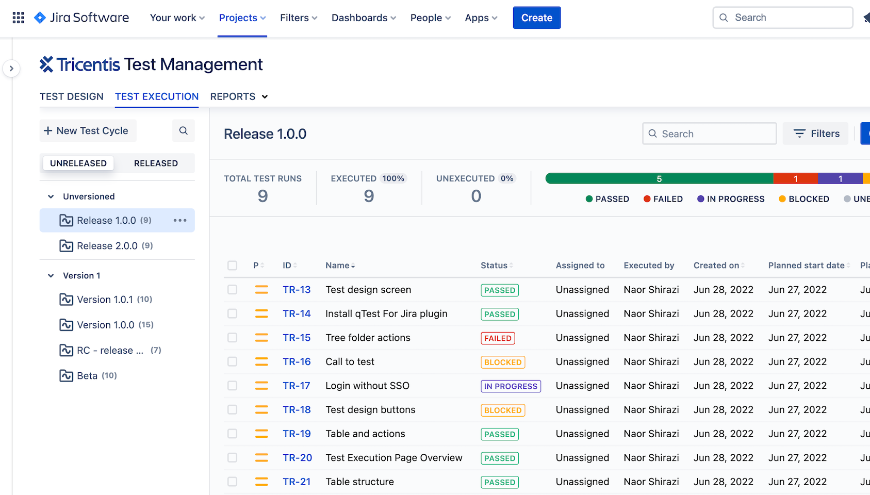This screenshot has height=495, width=870.
Task: Click the test cycle search magnifier icon
Action: coord(183,131)
